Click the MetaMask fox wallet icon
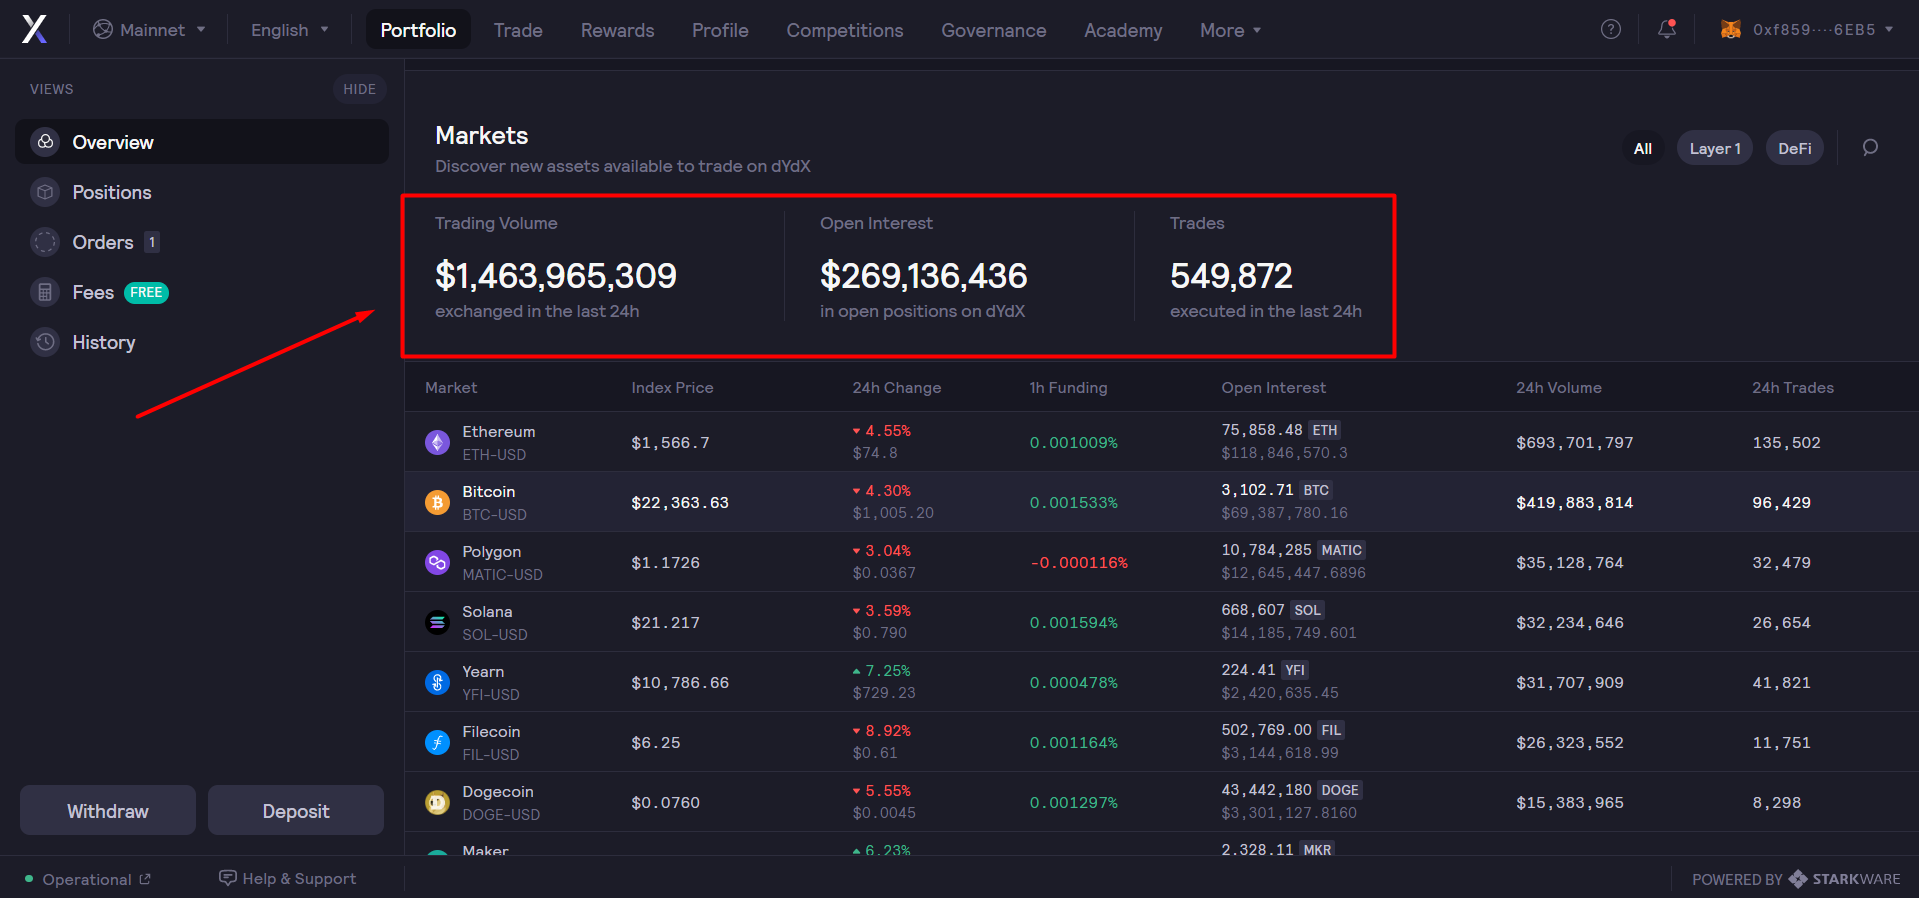 tap(1730, 30)
